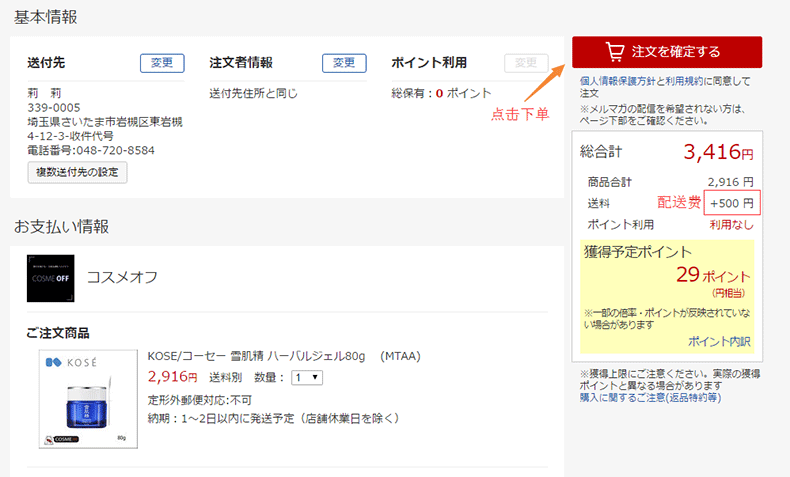
Task: Click the 3,416円 grand total amount
Action: point(718,153)
